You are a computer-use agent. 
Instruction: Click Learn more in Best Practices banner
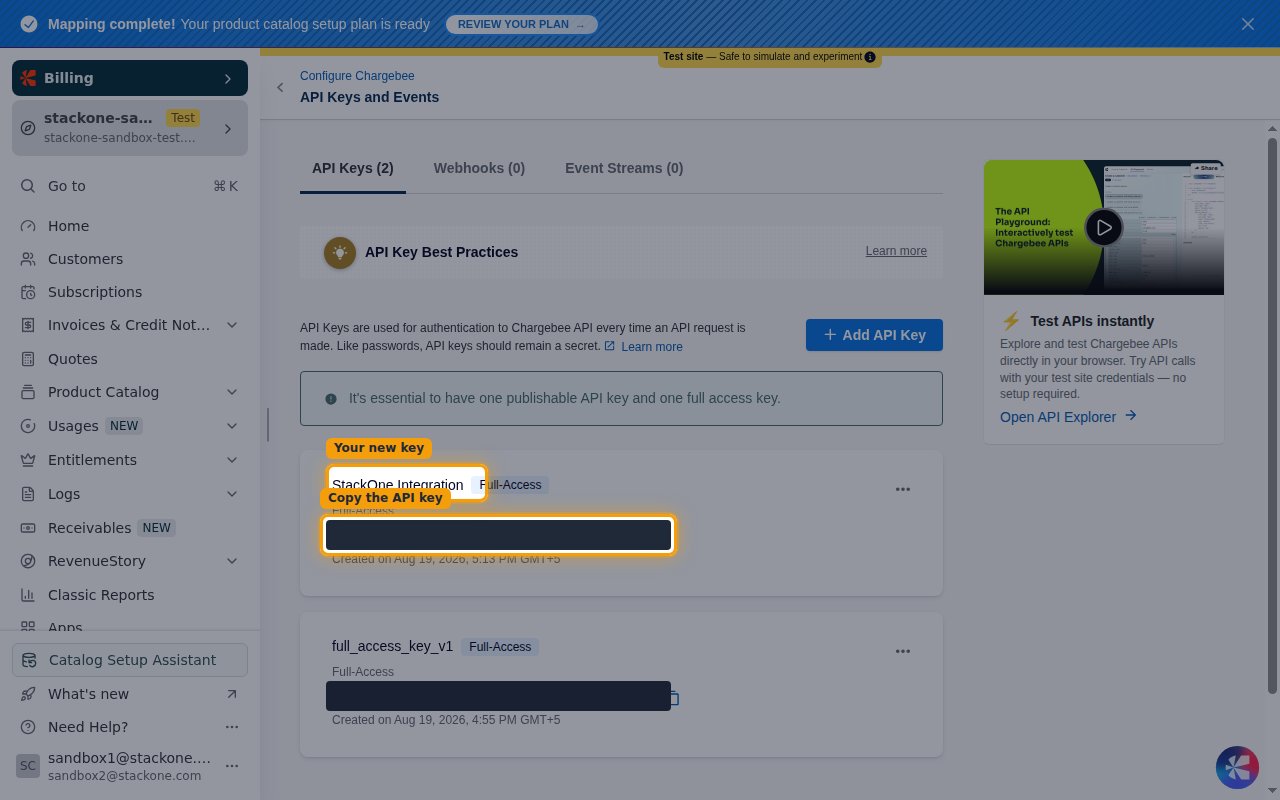896,251
